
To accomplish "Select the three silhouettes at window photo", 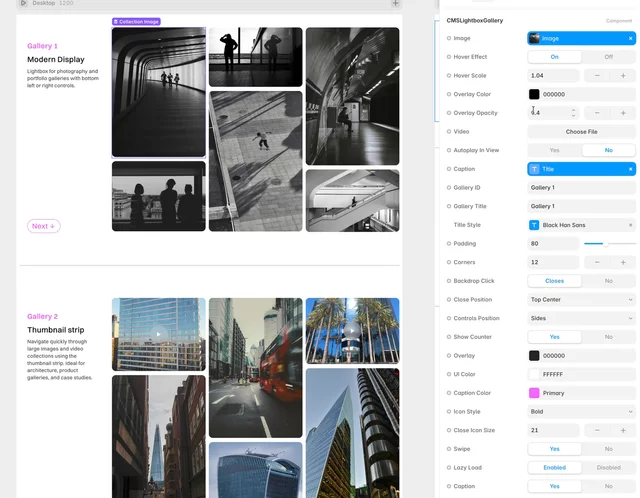I will 159,196.
